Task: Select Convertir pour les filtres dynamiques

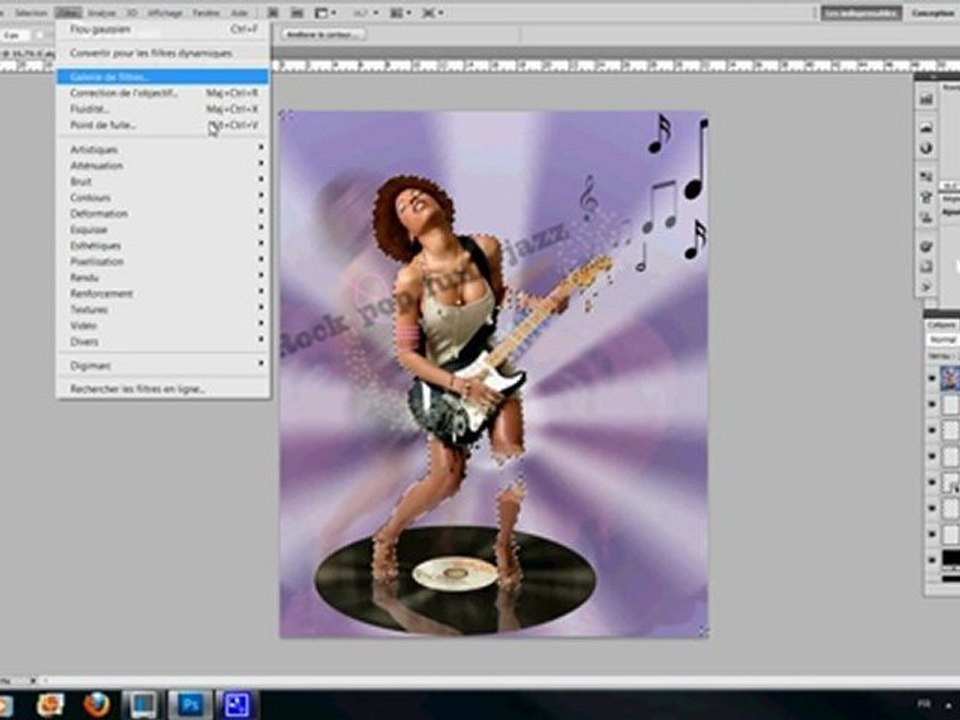Action: (162, 53)
